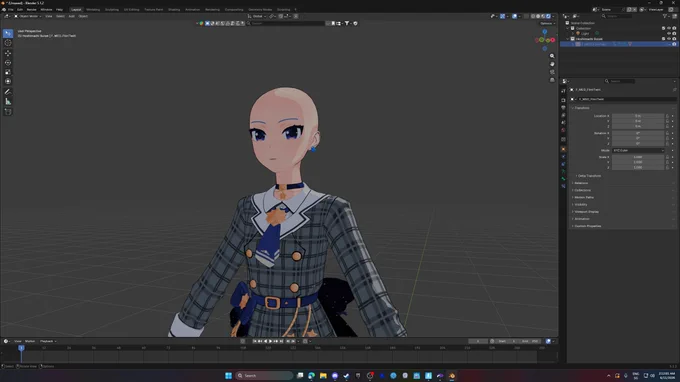
Task: Toggle viewport visibility of Hoshimachi Suisei collection
Action: tap(669, 39)
